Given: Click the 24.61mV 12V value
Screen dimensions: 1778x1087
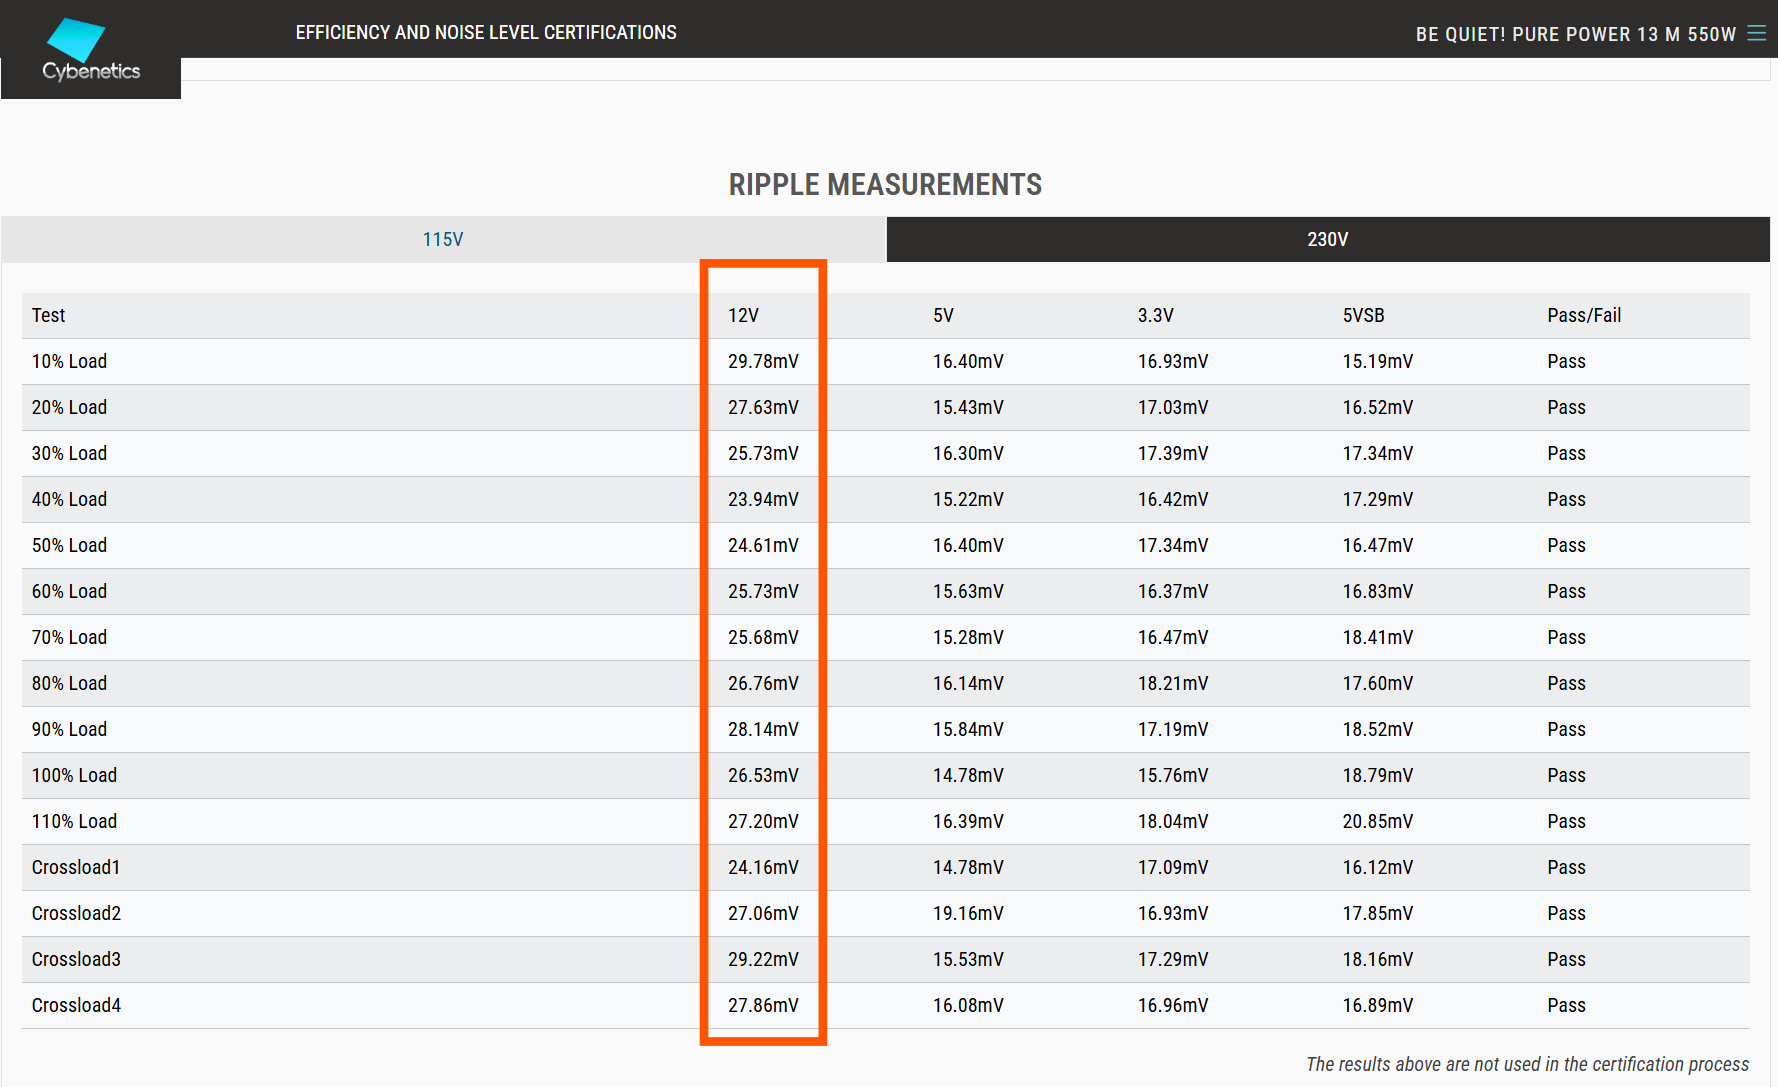Looking at the screenshot, I should click(763, 545).
